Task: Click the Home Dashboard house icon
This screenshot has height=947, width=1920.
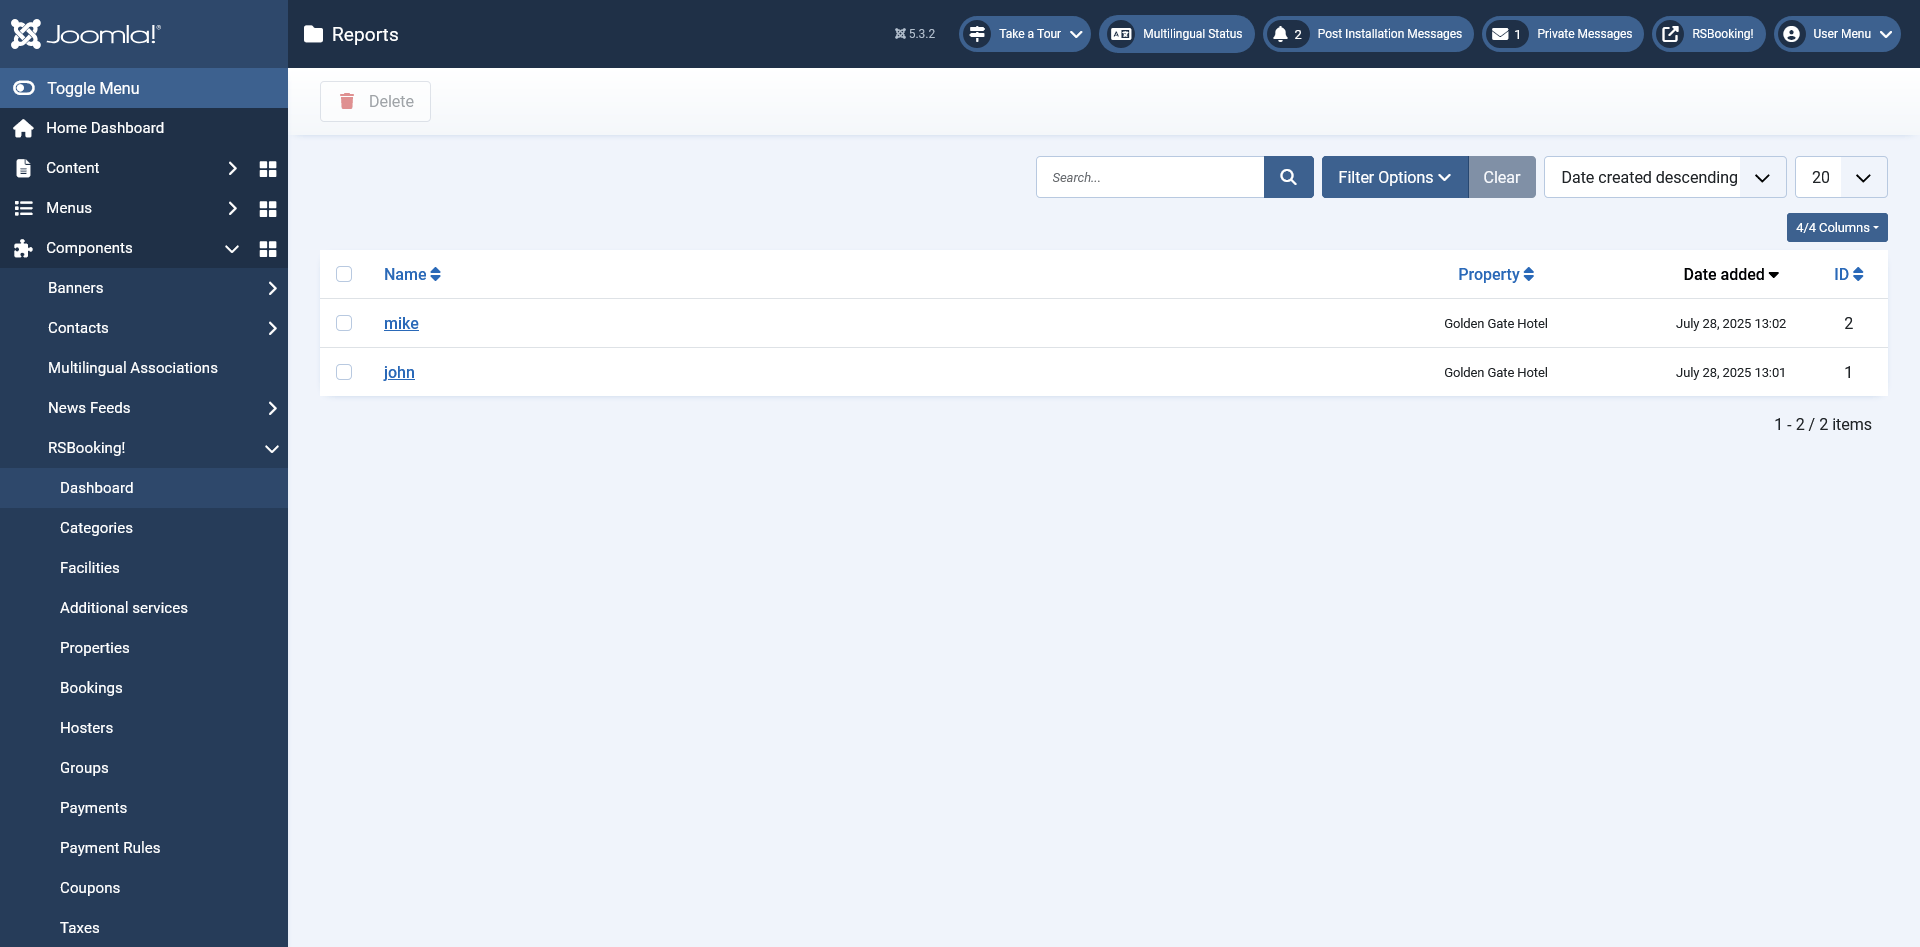Action: (24, 128)
